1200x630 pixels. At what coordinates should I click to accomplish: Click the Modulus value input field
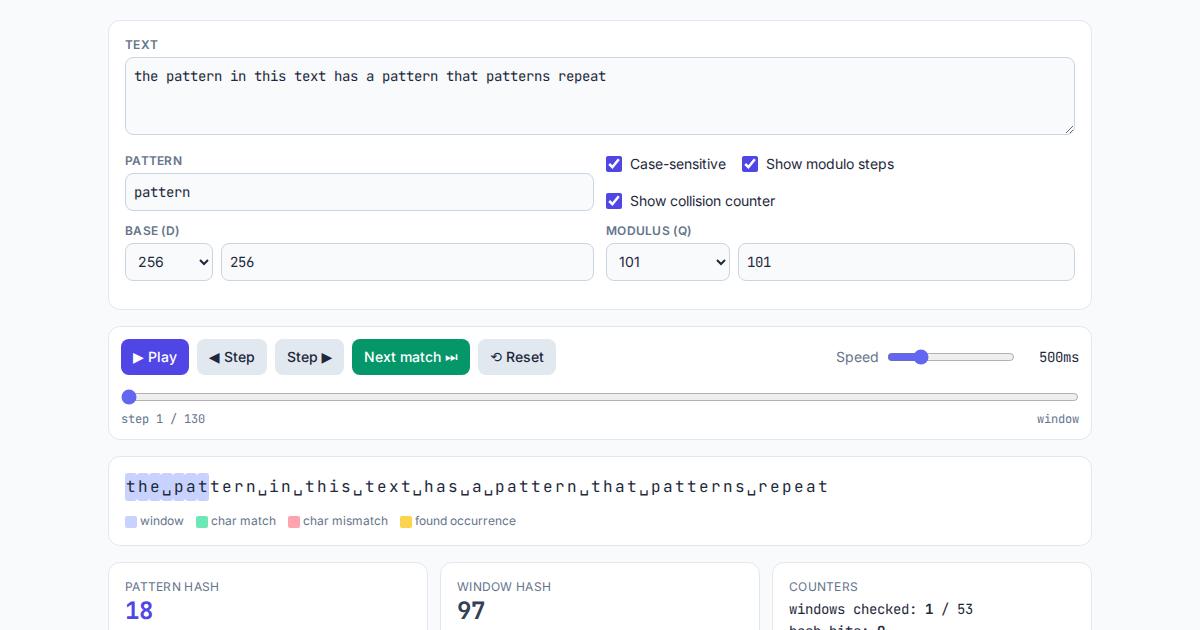pyautogui.click(x=906, y=262)
